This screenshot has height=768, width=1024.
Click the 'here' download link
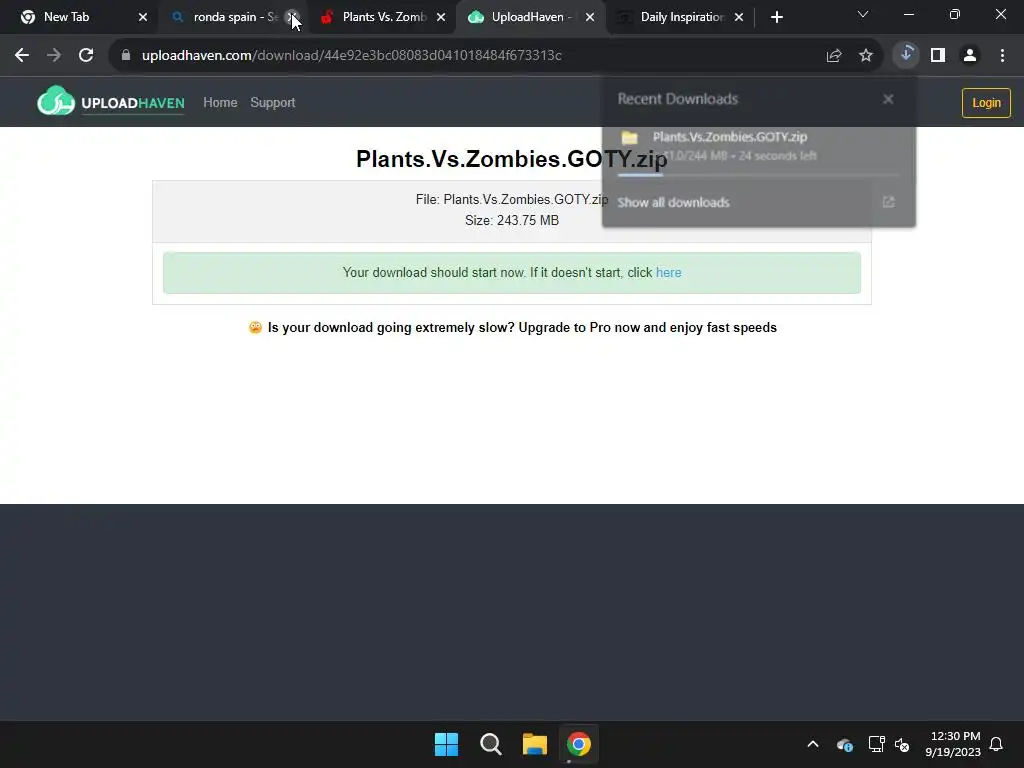[668, 272]
